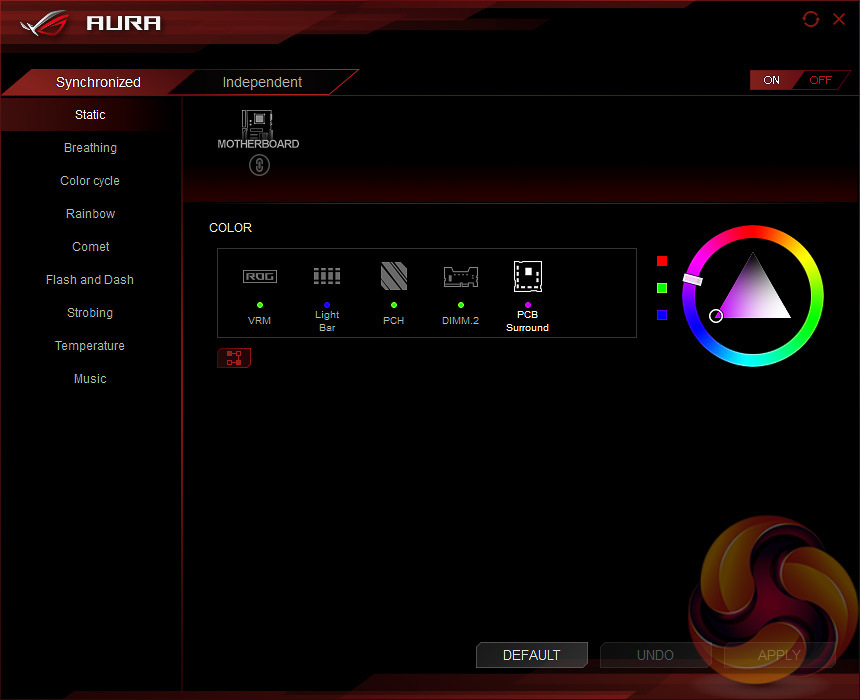Click the blue color dot under Light Bar

click(x=327, y=305)
